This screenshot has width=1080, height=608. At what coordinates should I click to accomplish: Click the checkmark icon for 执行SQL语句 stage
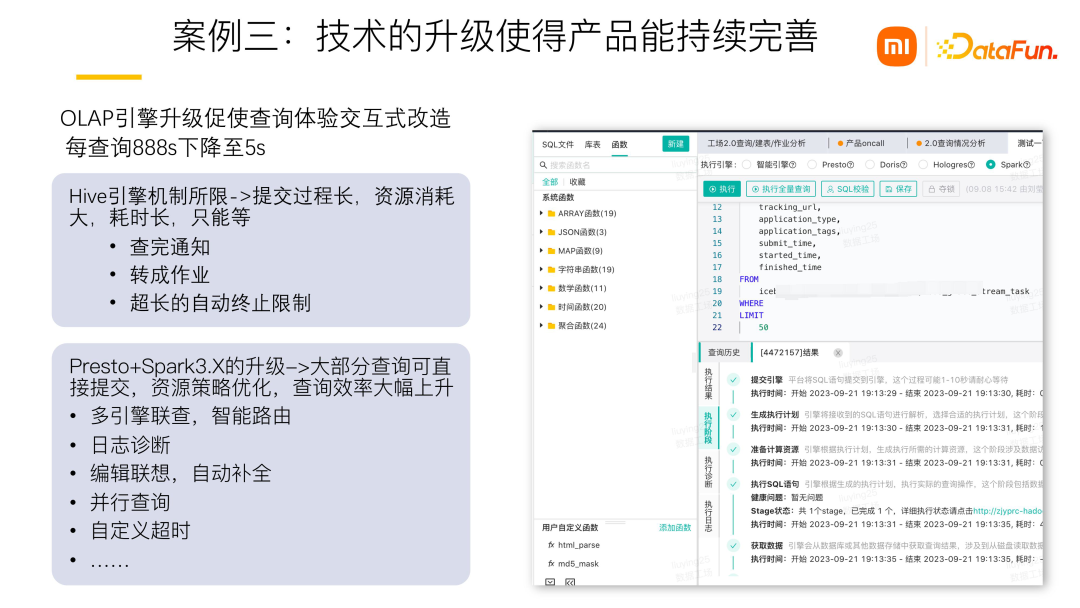(x=734, y=484)
